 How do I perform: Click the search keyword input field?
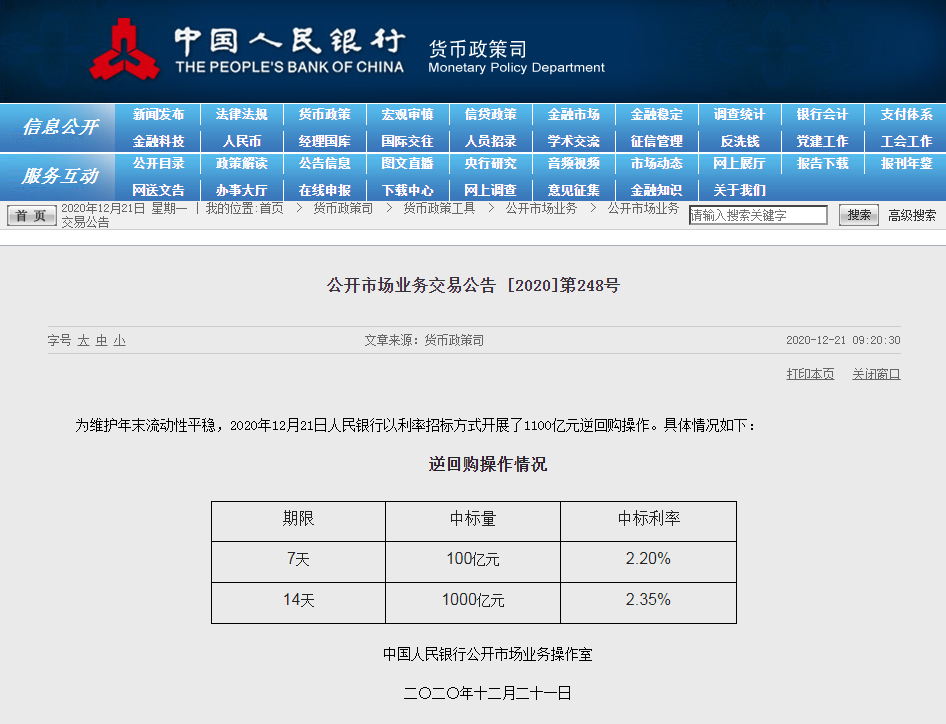click(758, 215)
